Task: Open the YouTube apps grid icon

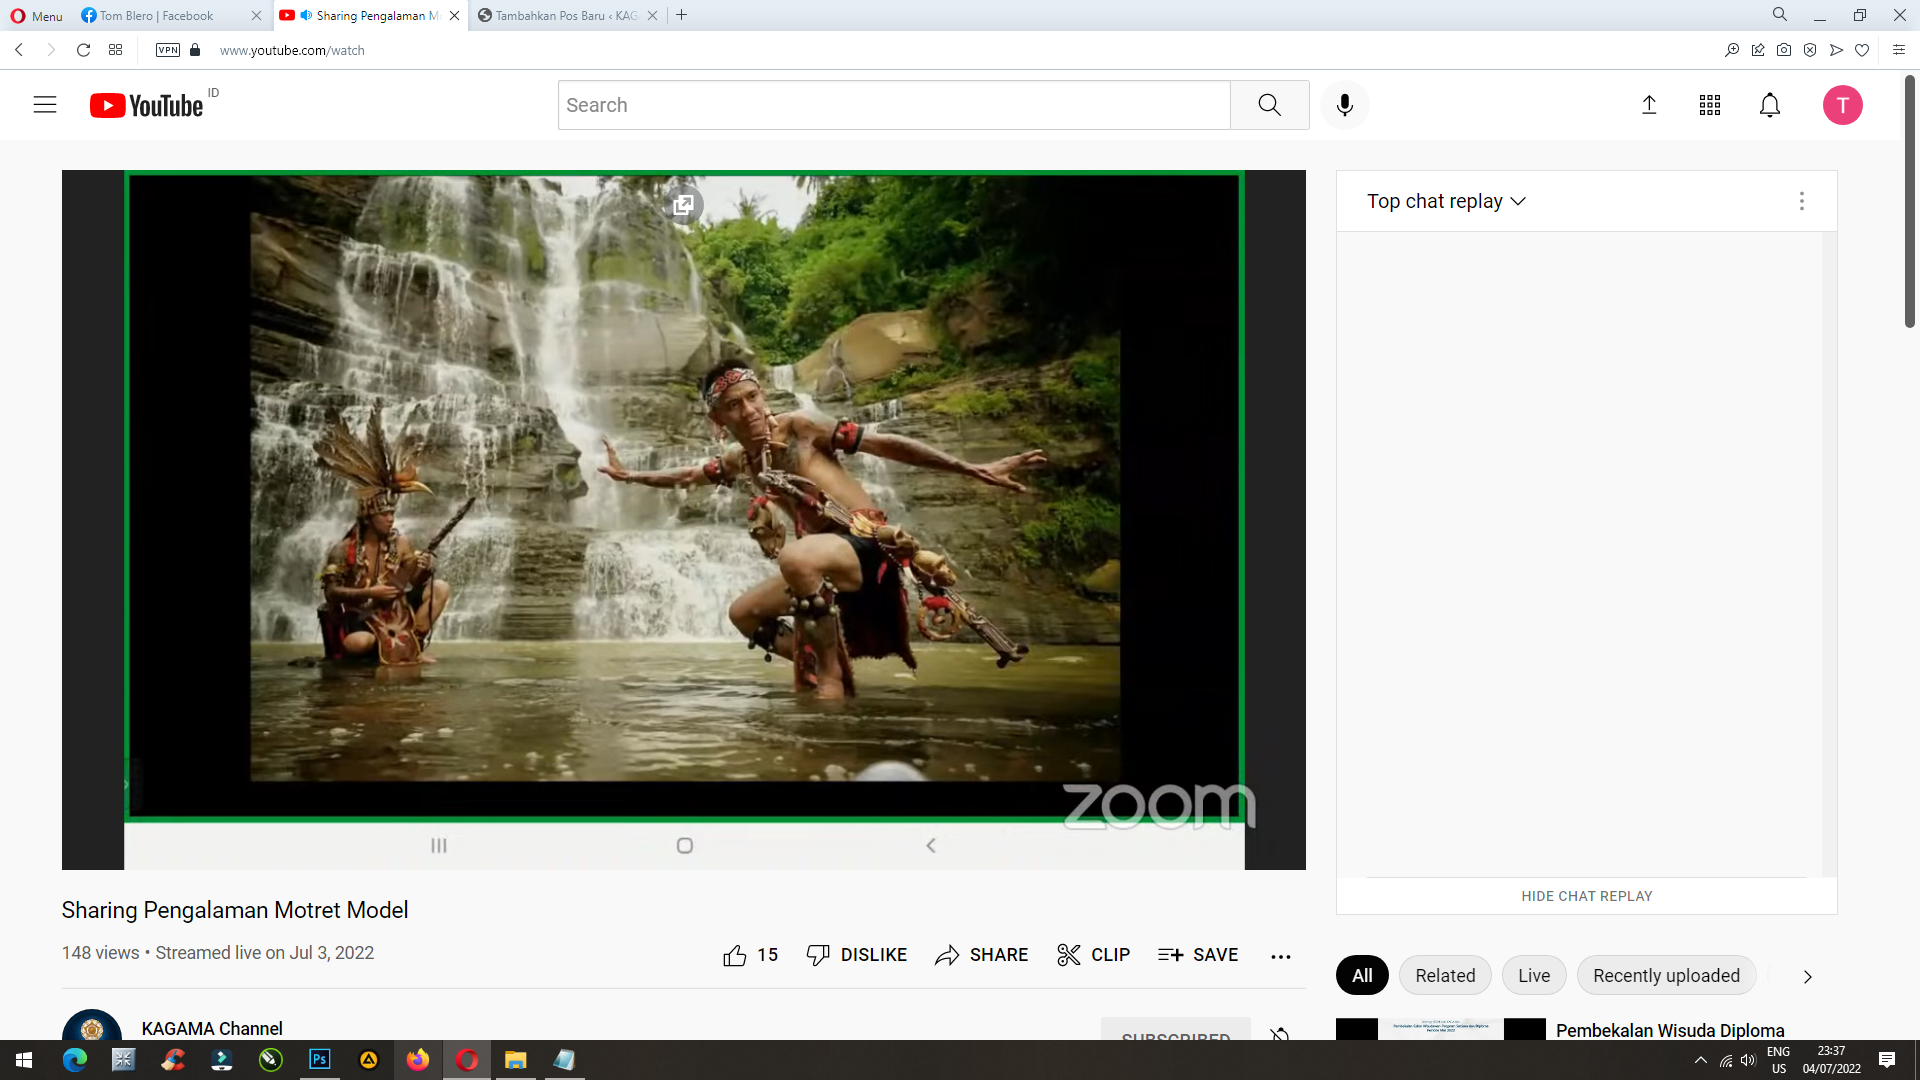Action: 1710,105
